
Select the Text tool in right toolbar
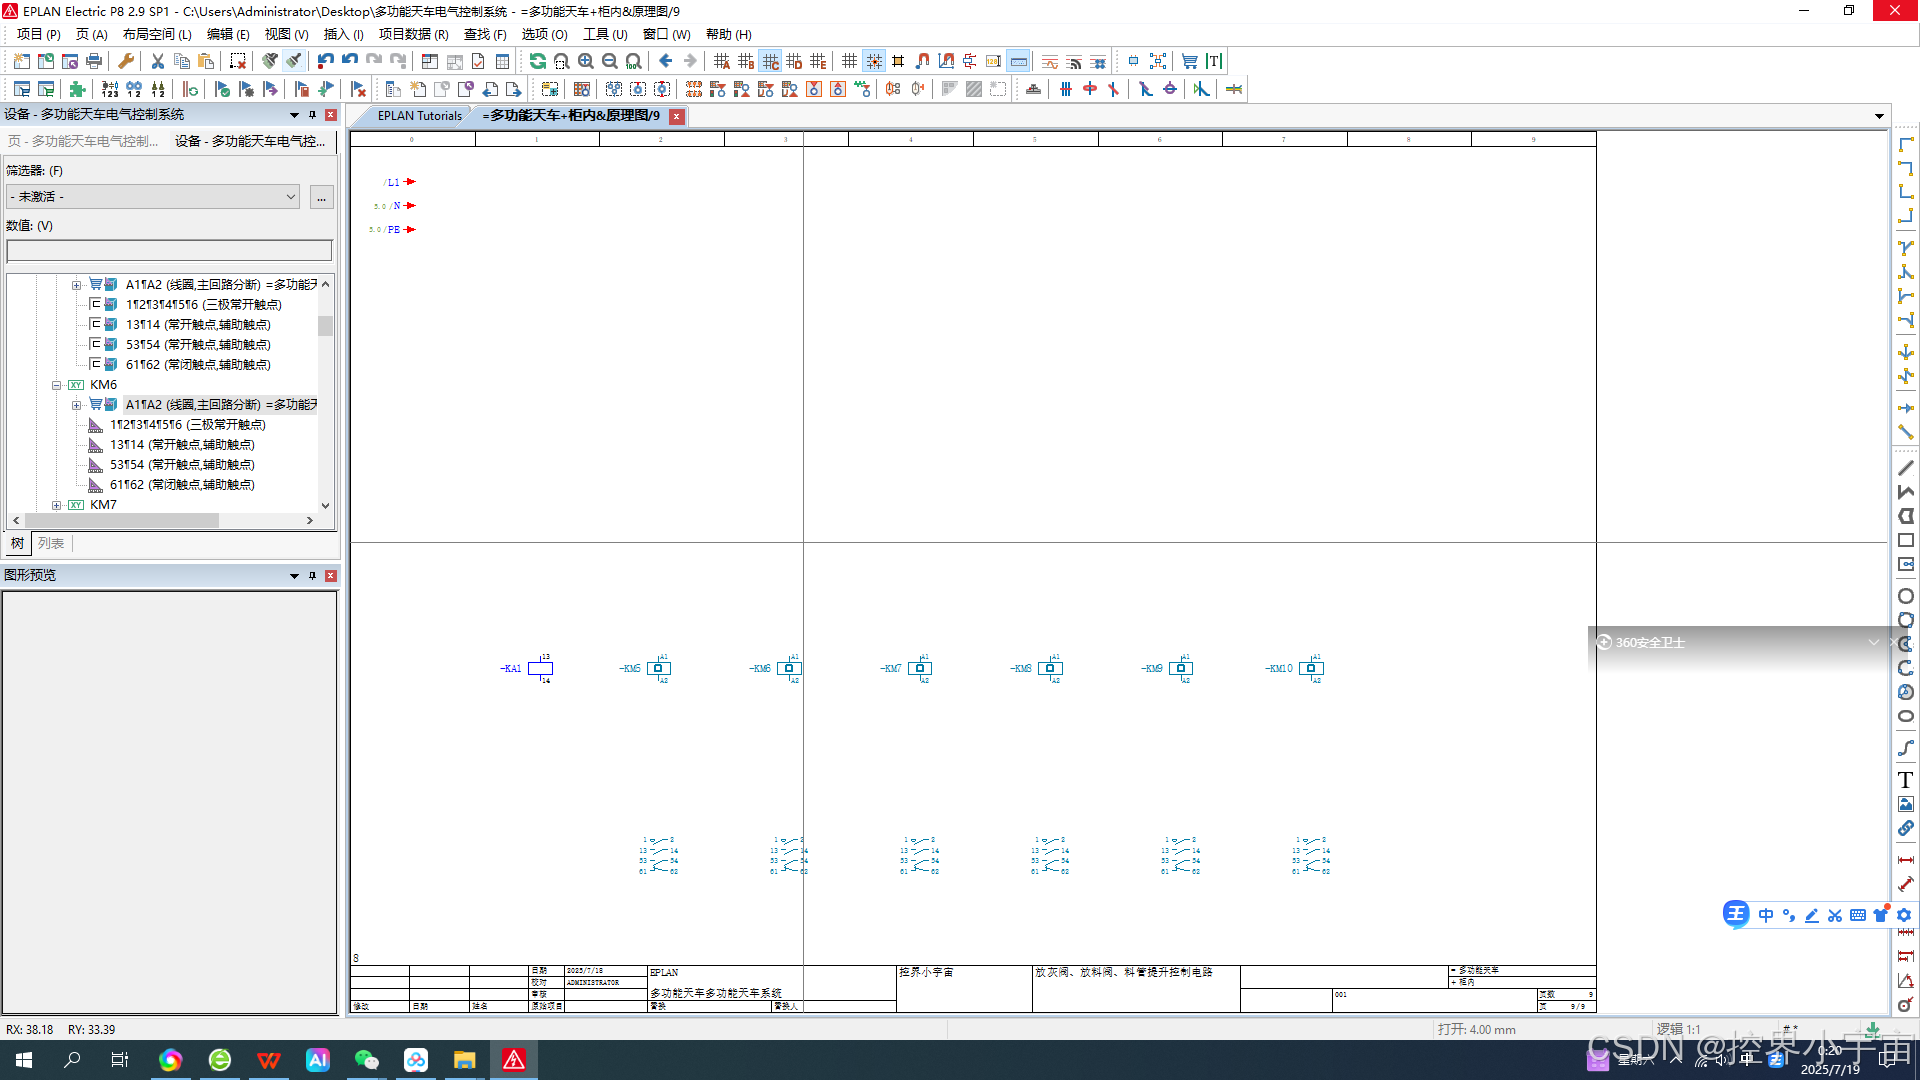pyautogui.click(x=1906, y=780)
